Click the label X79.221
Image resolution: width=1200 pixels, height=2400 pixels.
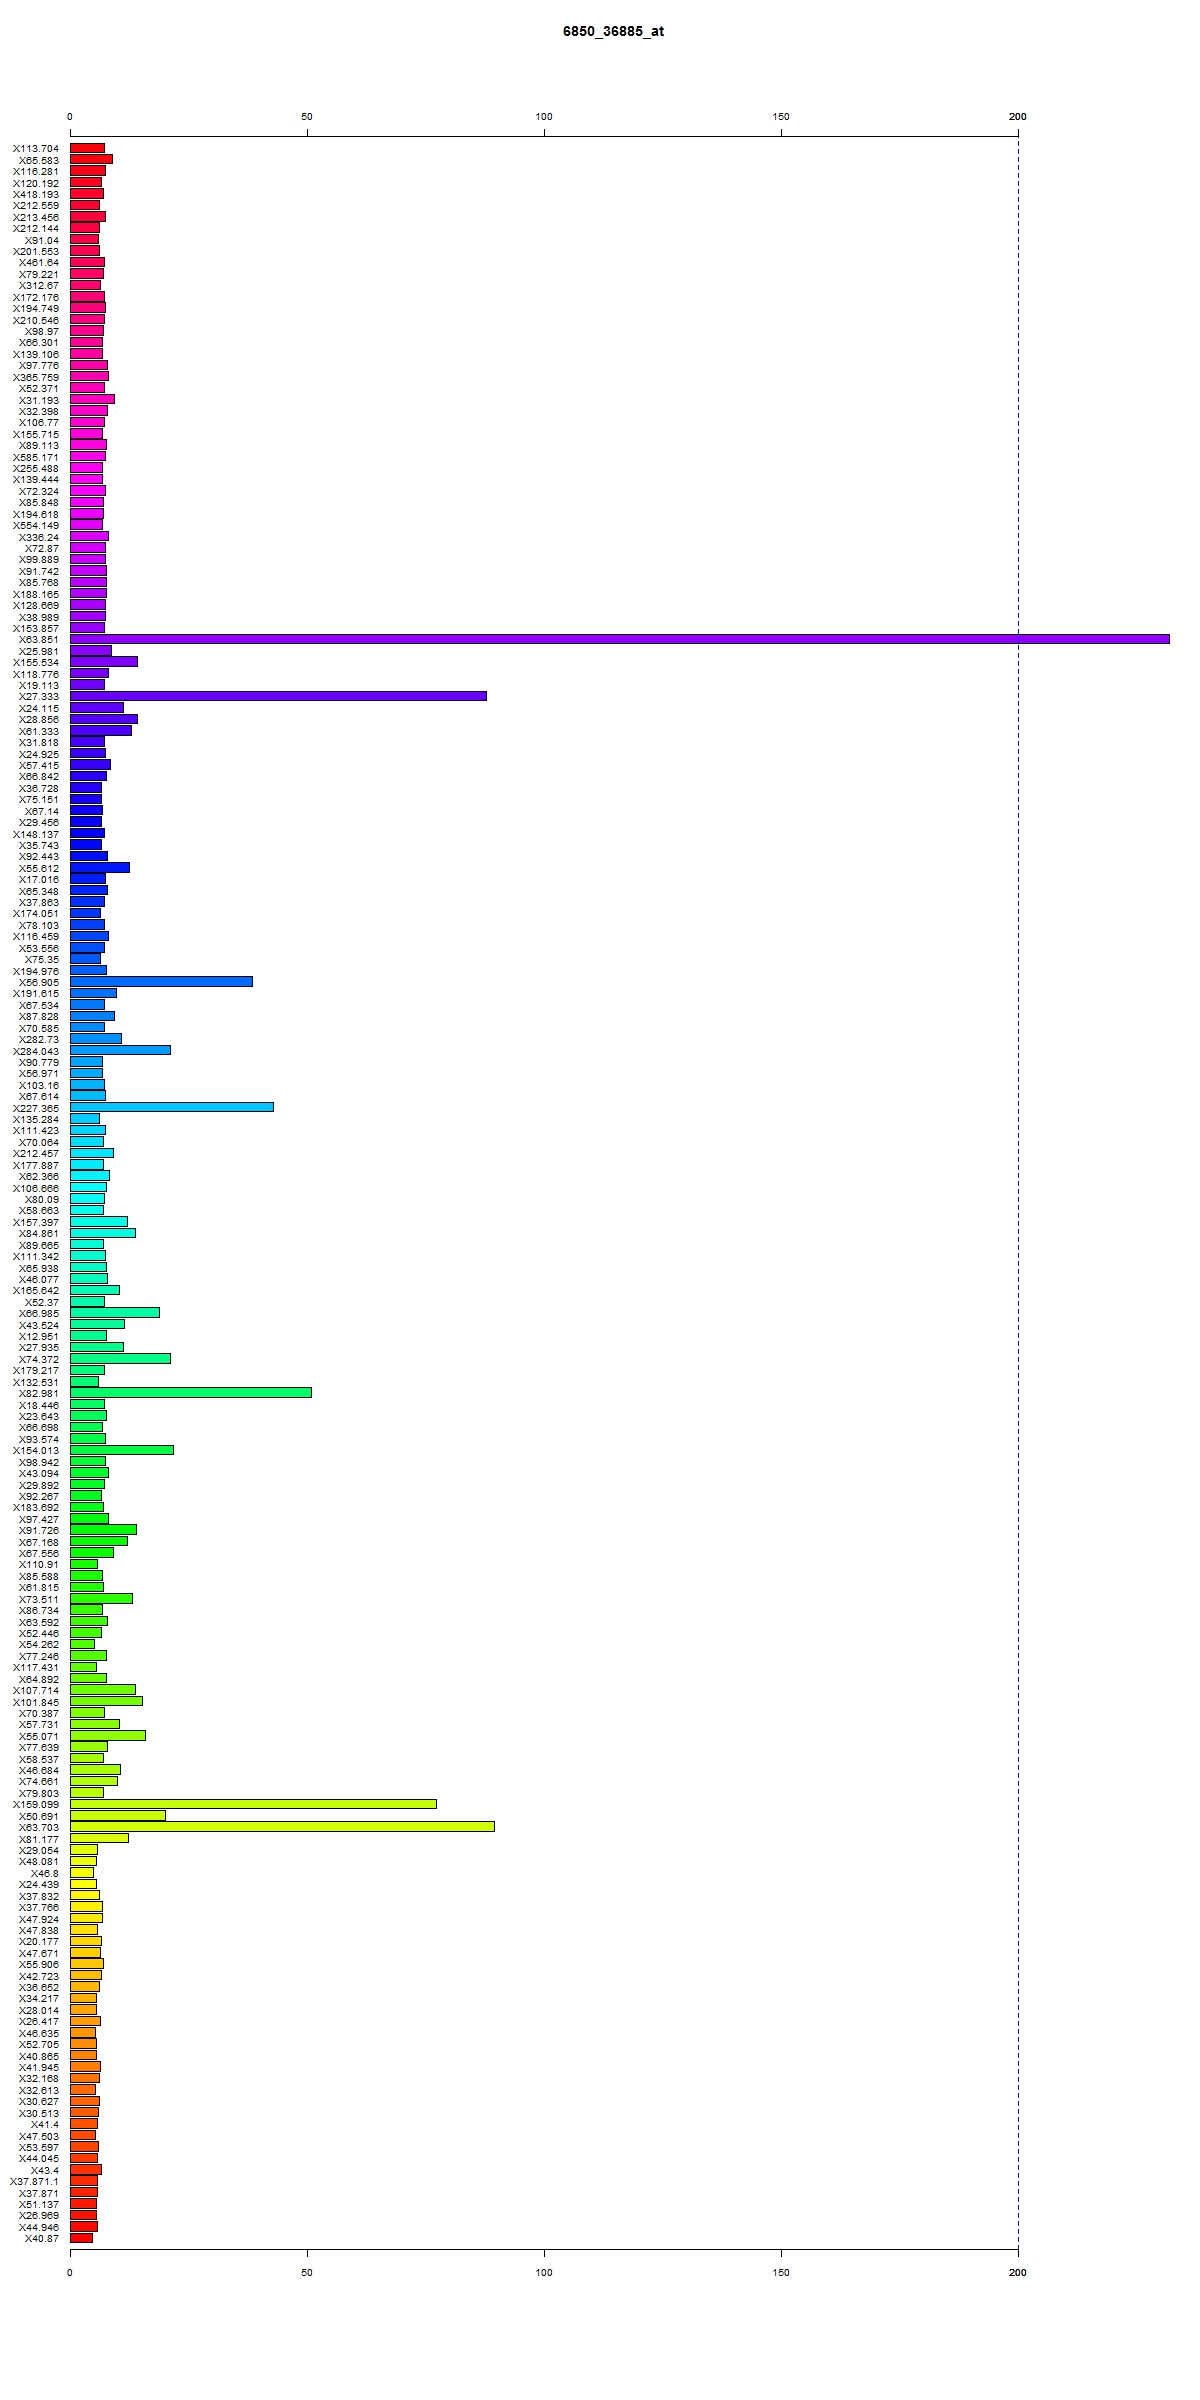39,274
